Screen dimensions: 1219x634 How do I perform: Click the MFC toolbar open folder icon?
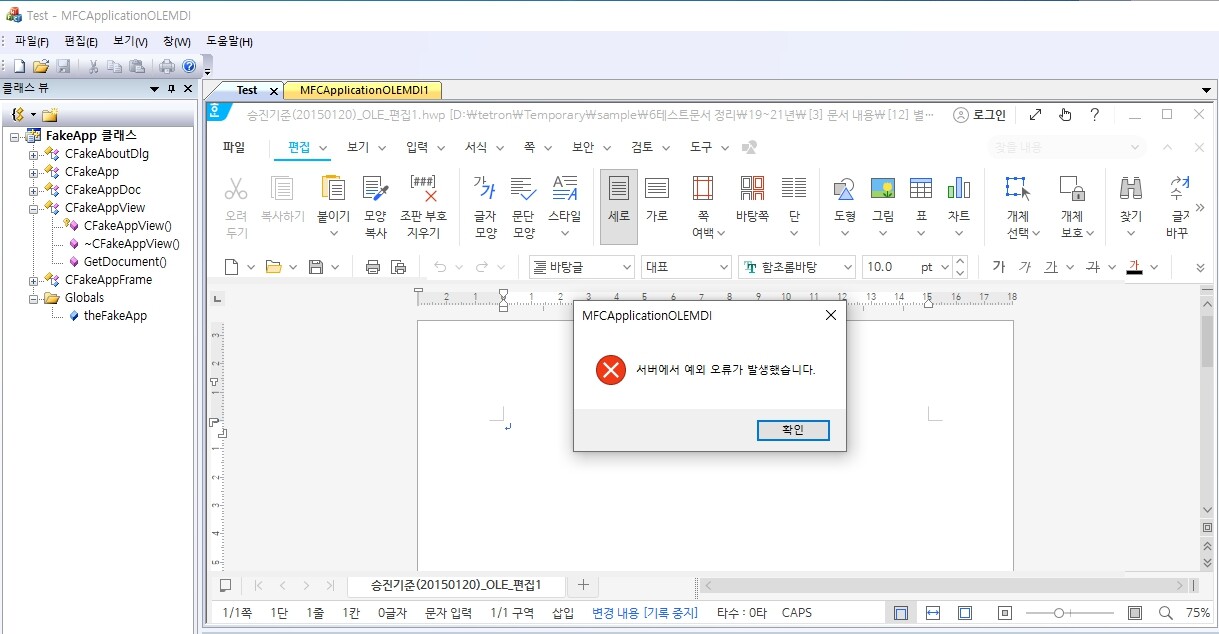(41, 66)
